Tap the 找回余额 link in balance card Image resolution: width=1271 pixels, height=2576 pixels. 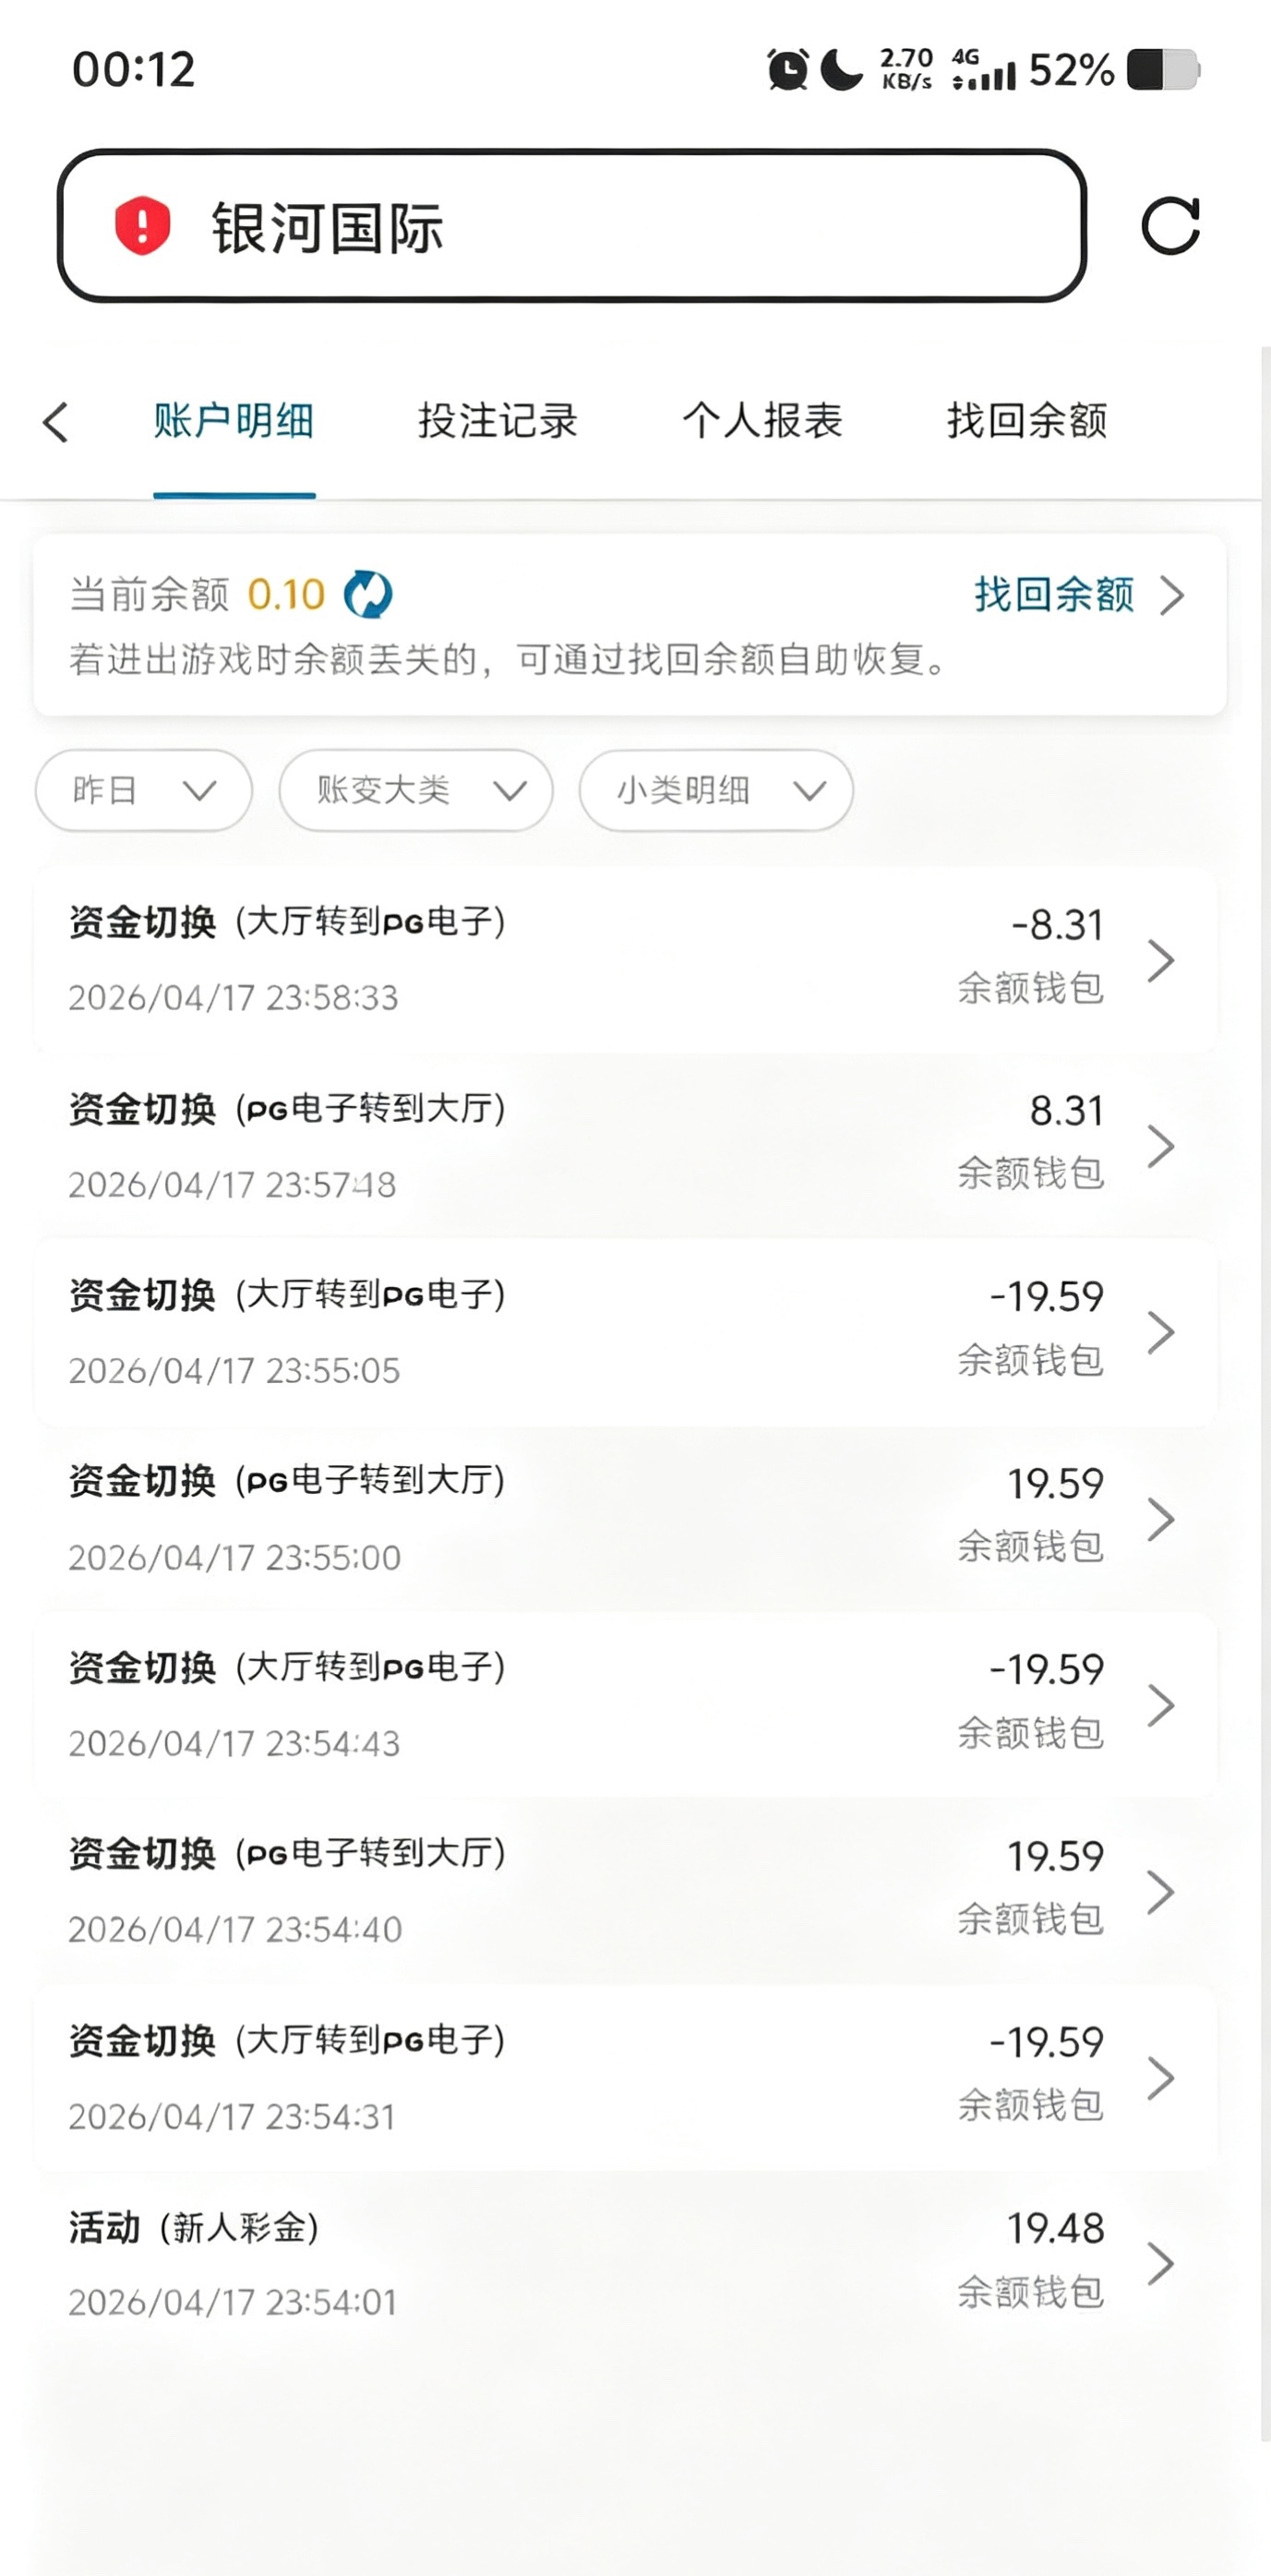coord(1076,595)
